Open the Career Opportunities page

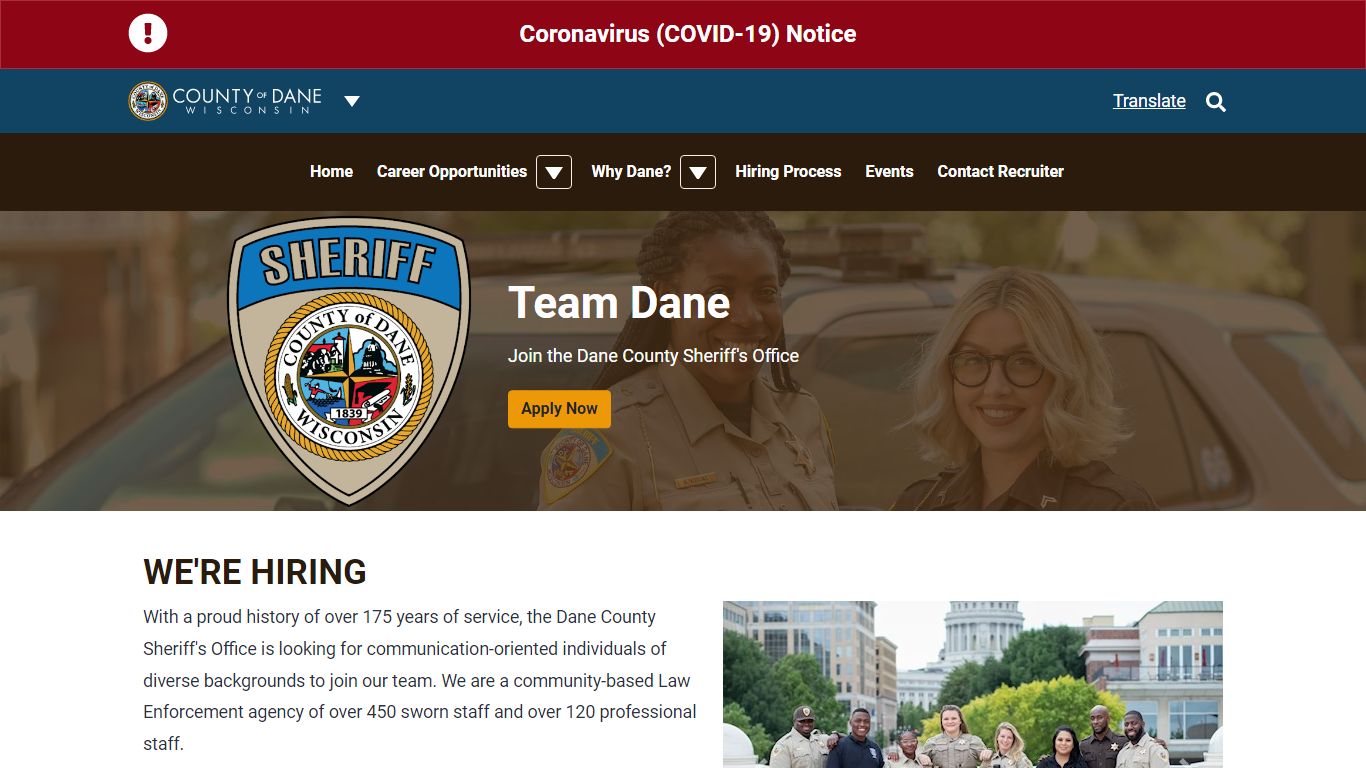[x=452, y=172]
